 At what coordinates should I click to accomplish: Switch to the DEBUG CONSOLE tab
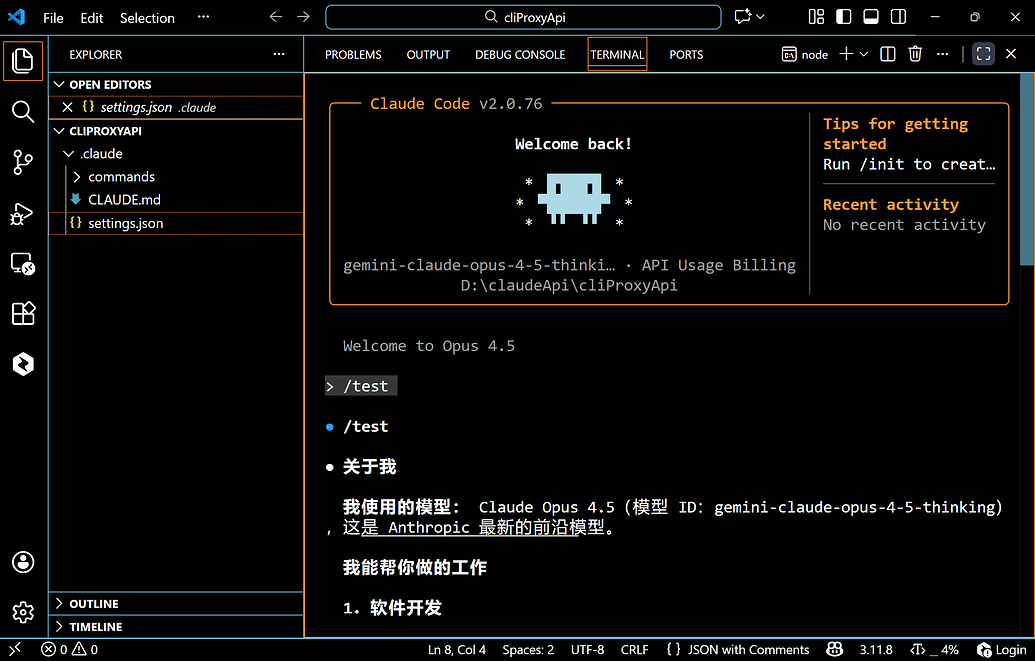tap(520, 55)
